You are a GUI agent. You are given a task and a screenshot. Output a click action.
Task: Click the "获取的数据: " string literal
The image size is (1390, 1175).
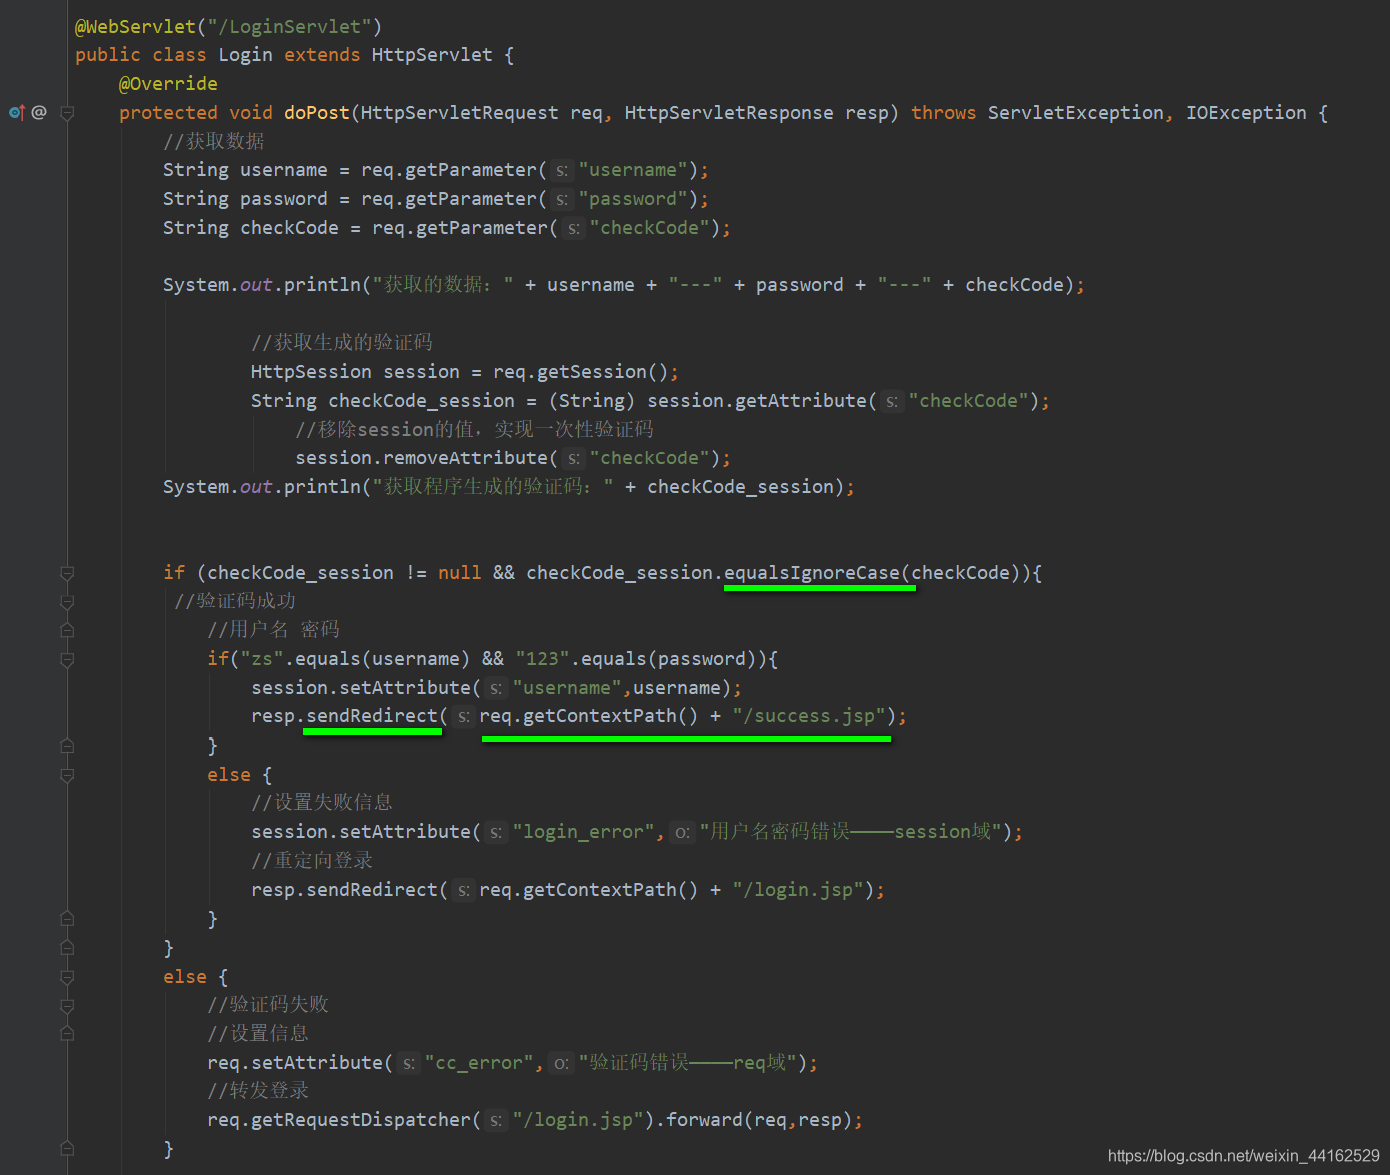(x=443, y=285)
